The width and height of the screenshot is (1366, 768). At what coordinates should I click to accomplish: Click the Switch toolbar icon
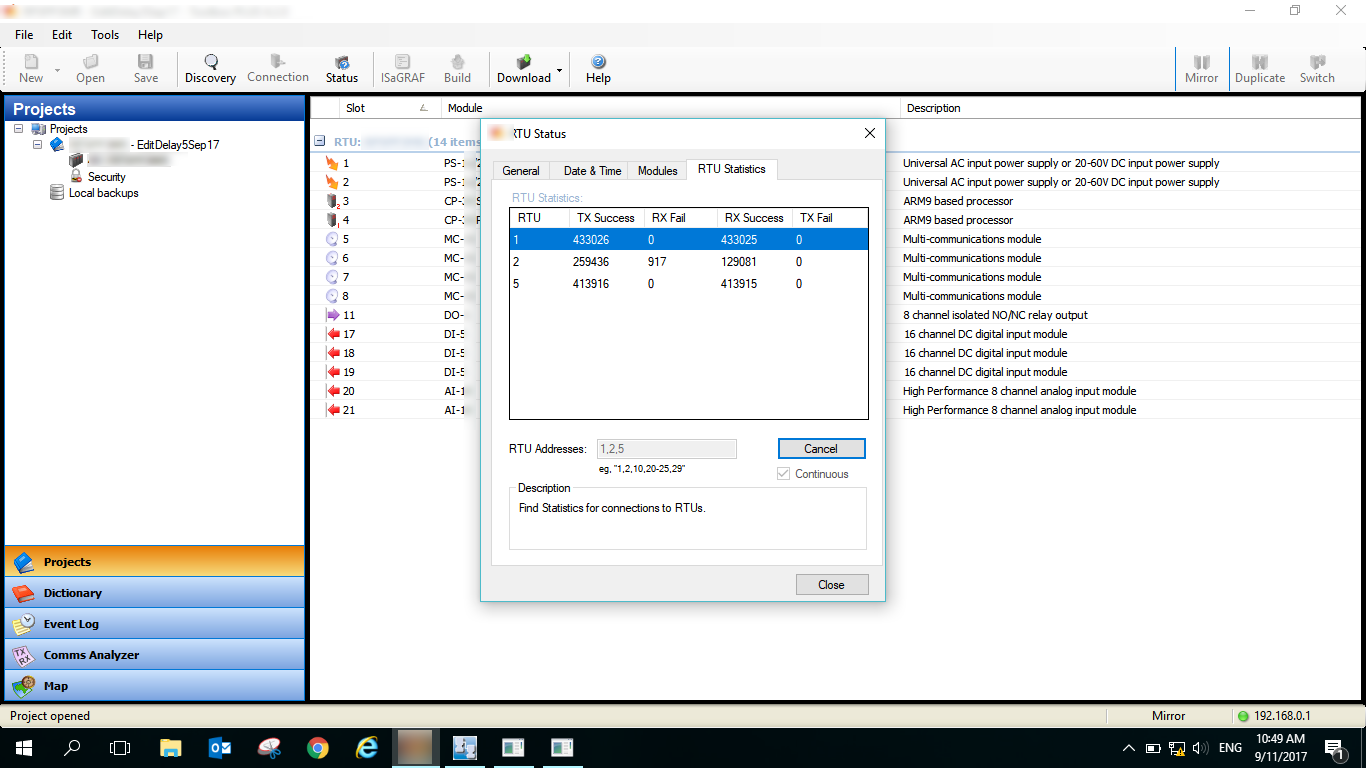[x=1317, y=69]
